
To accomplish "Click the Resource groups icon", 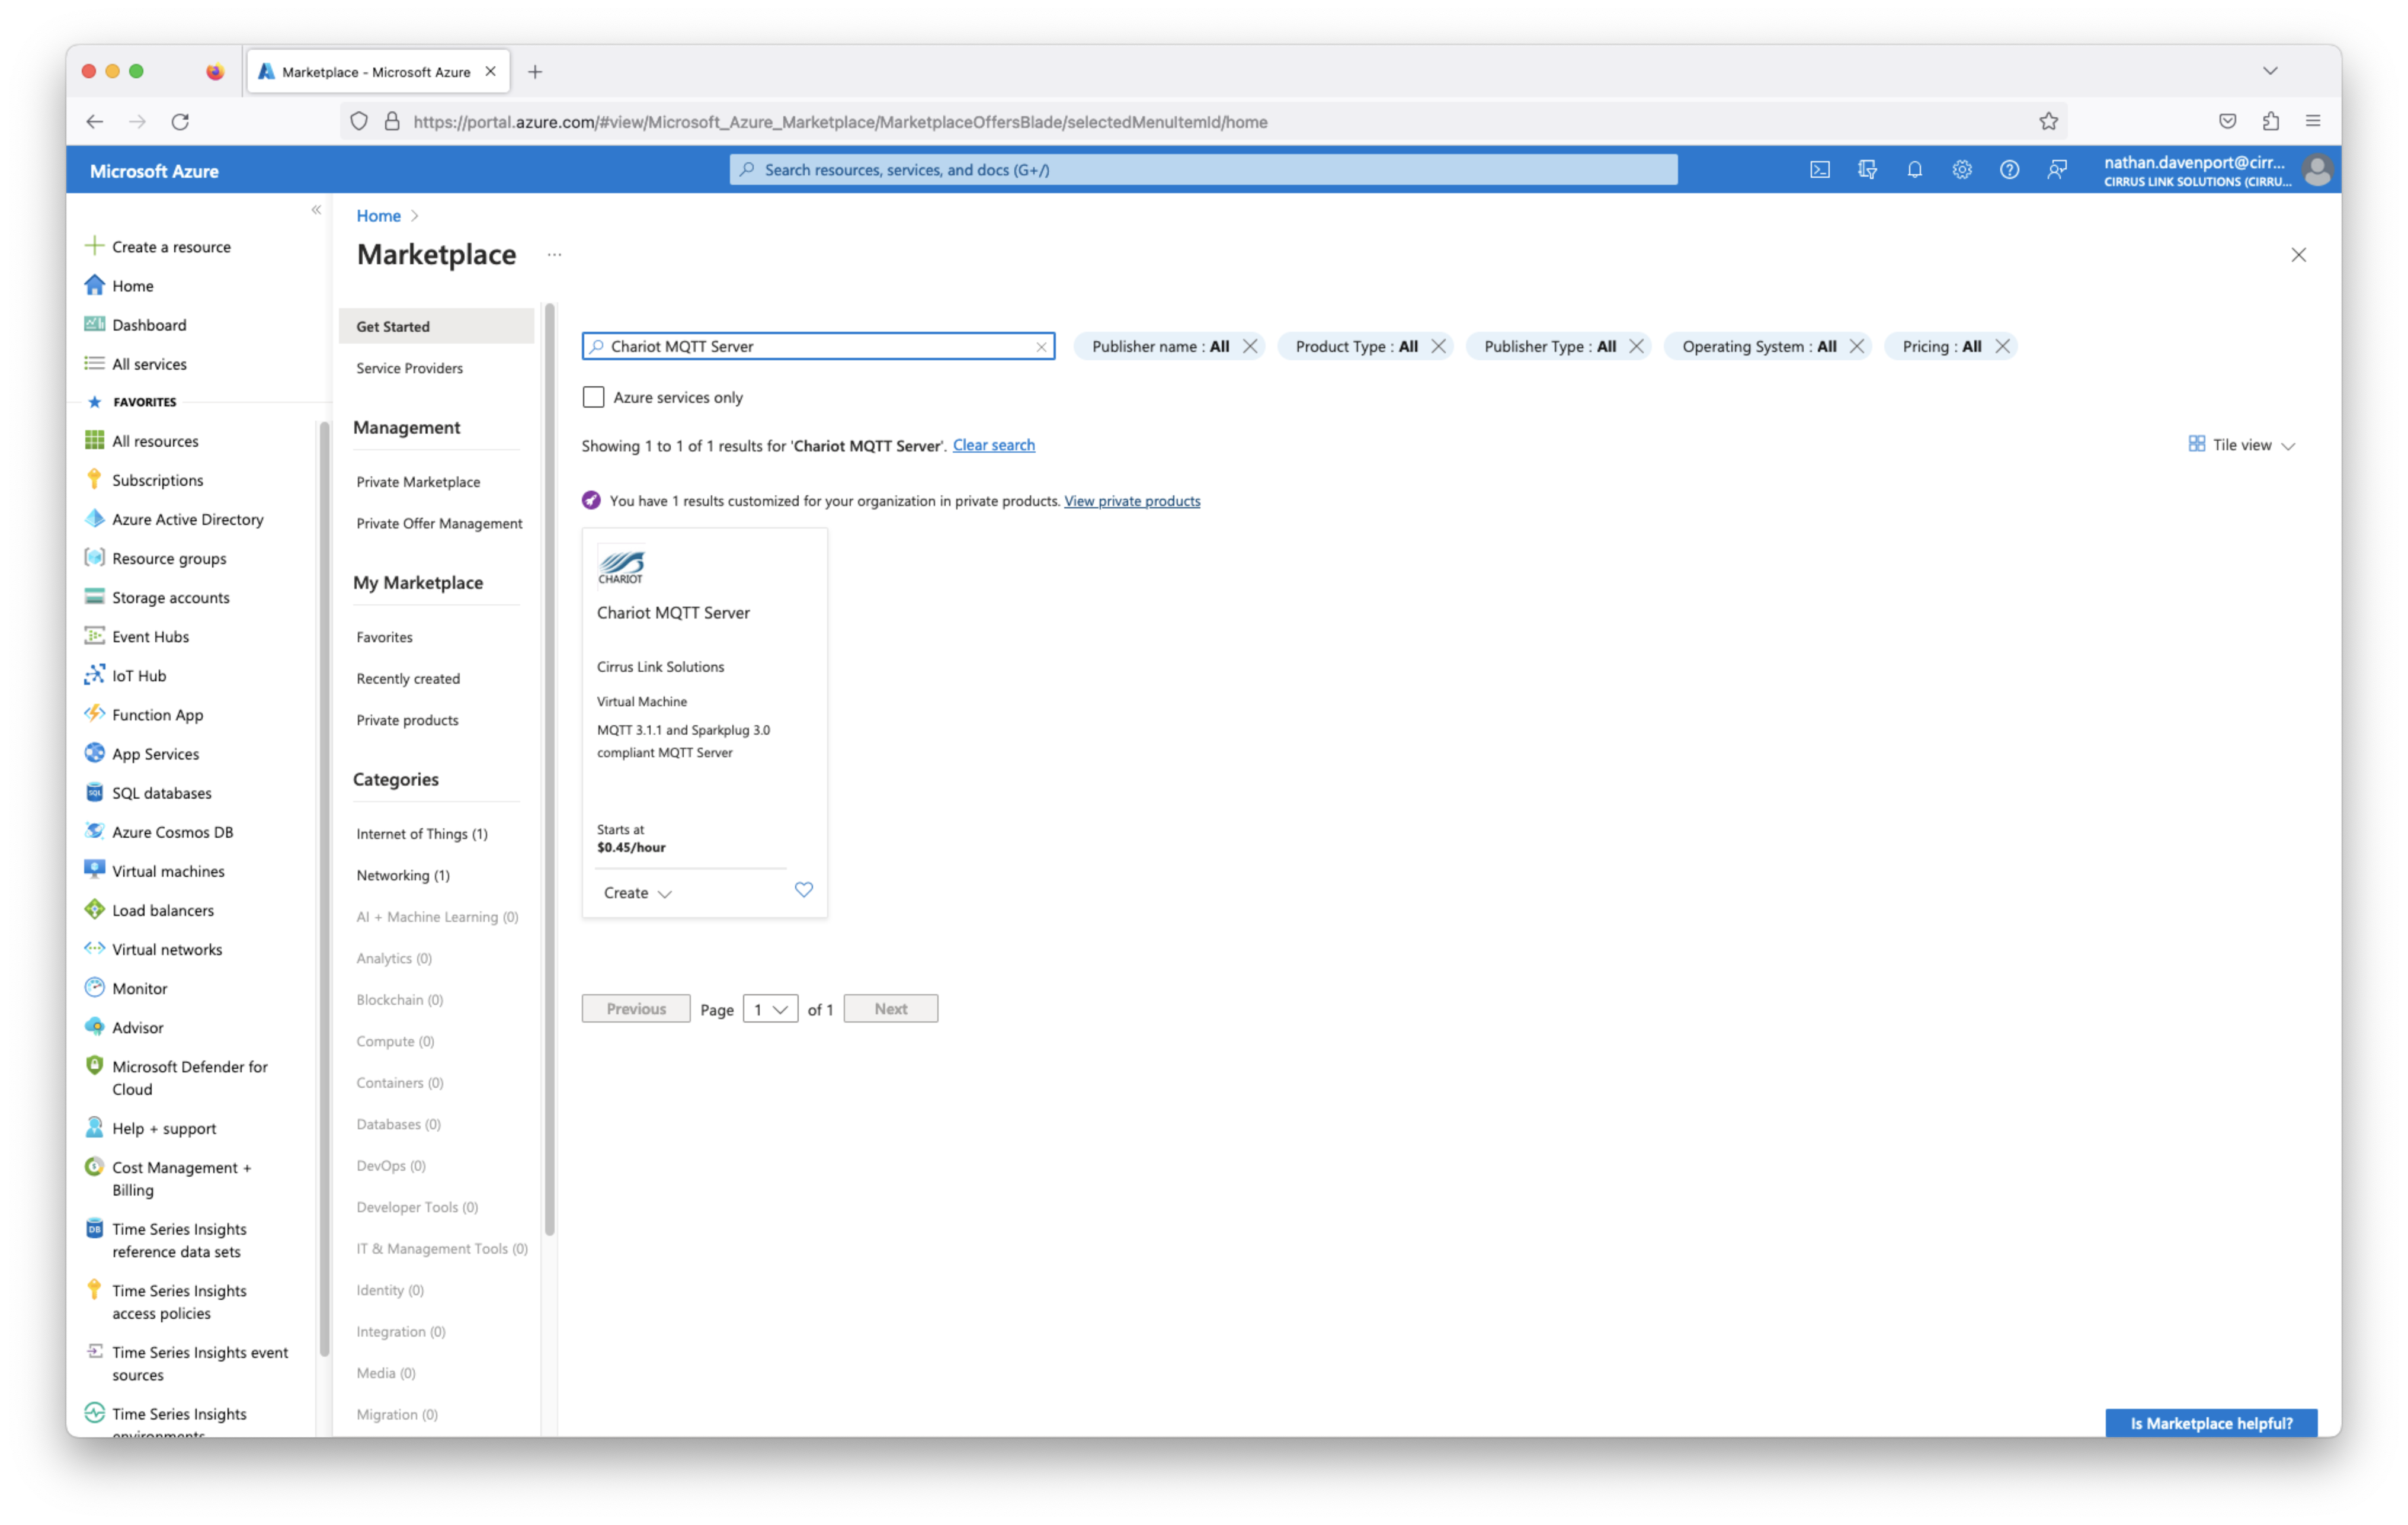I will coord(94,557).
